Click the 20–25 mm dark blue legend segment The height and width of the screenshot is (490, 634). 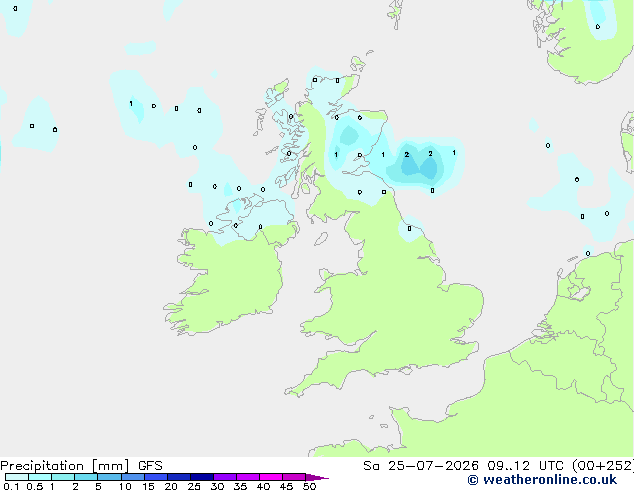178,477
